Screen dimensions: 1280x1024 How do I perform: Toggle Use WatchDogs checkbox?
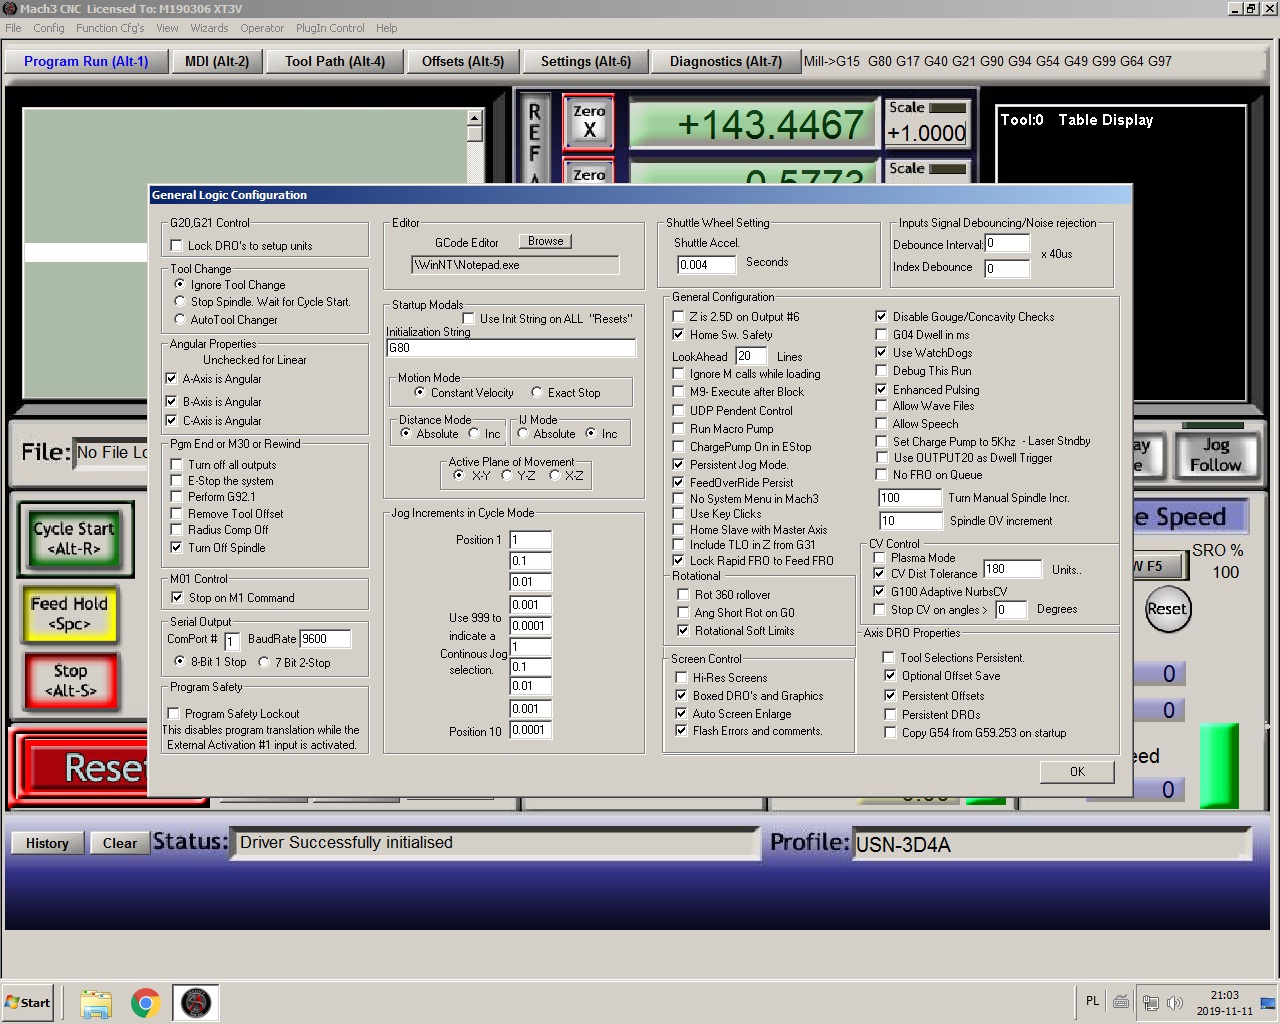click(881, 353)
